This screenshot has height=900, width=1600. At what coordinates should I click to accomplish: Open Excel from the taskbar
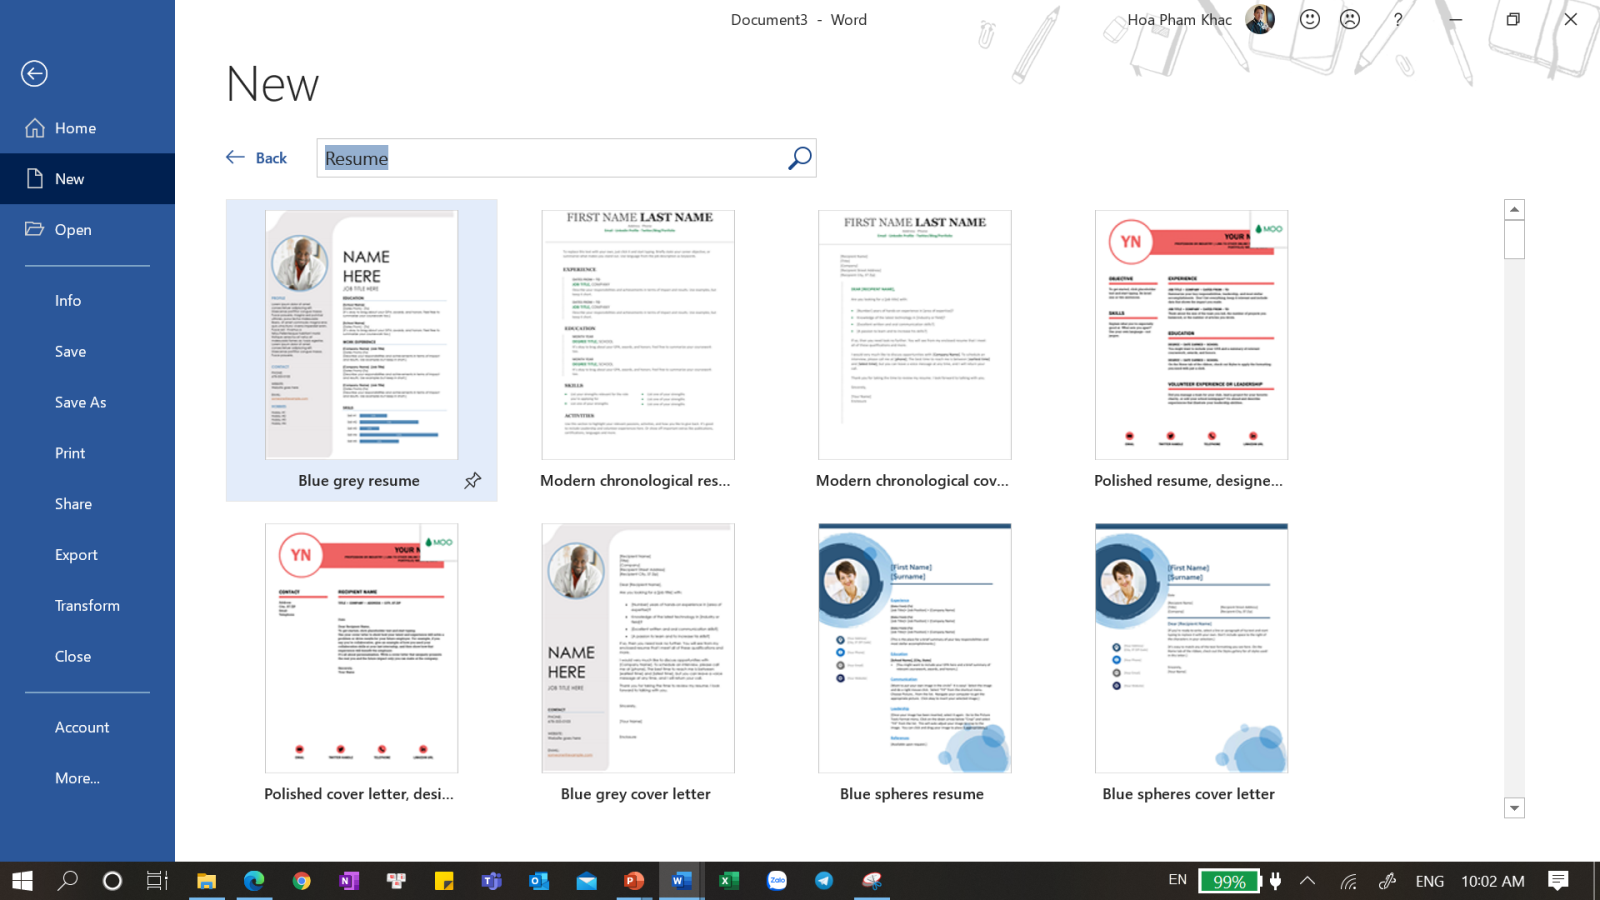[729, 881]
